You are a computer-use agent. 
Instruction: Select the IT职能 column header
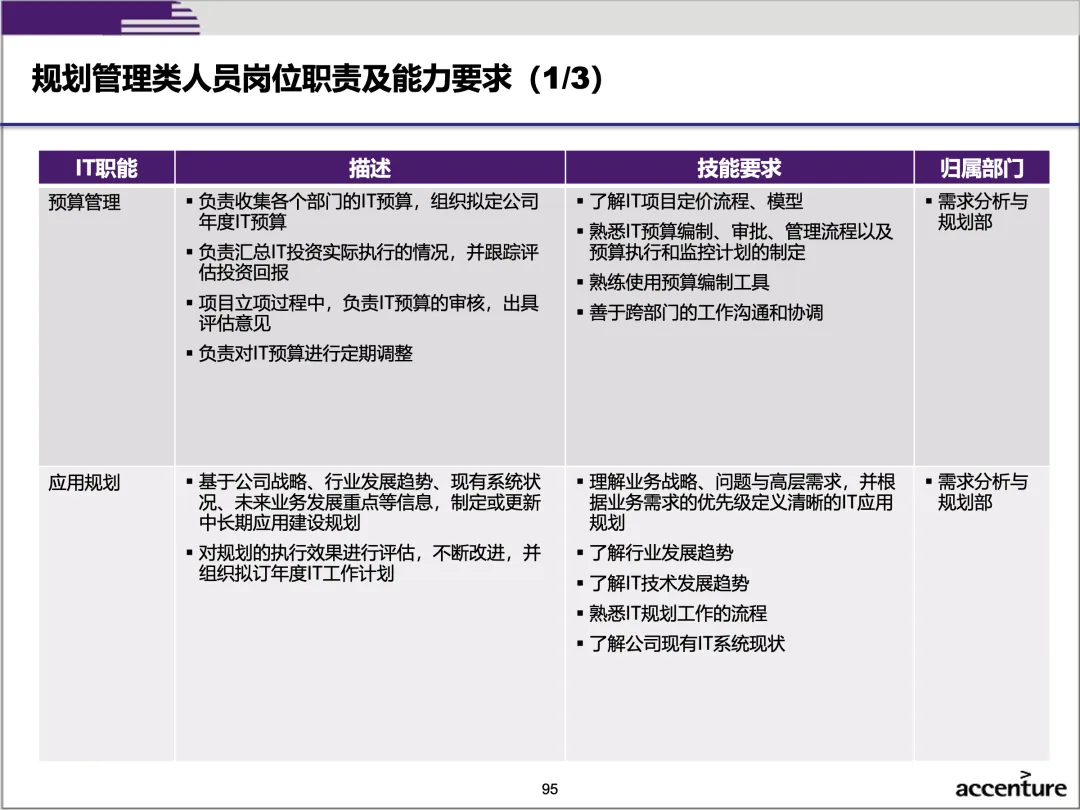tap(106, 167)
